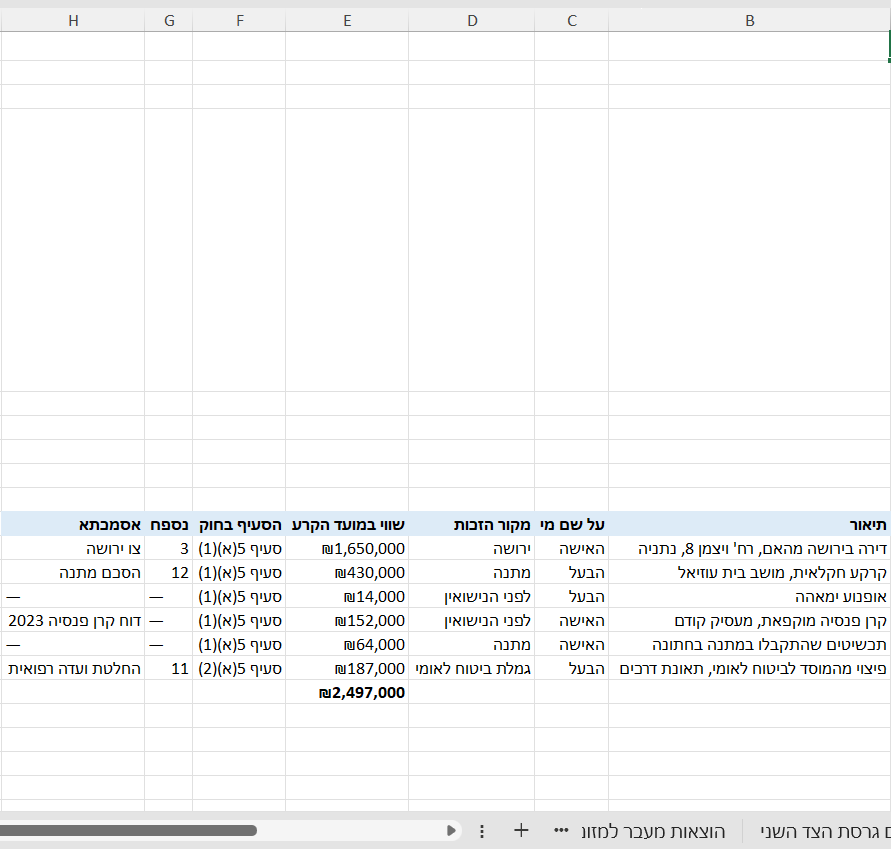Select the horizontal scrollbar thumb
This screenshot has width=891, height=849.
click(x=128, y=831)
